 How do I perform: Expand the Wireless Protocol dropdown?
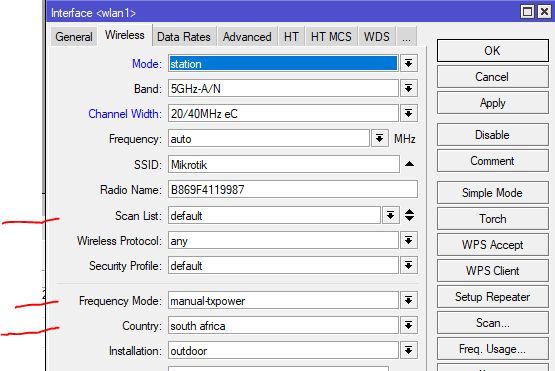click(x=408, y=241)
